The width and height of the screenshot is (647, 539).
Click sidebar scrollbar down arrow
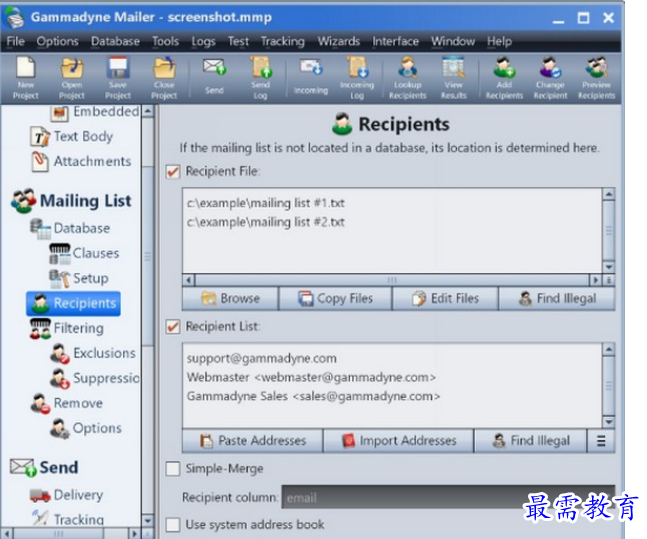[x=148, y=521]
